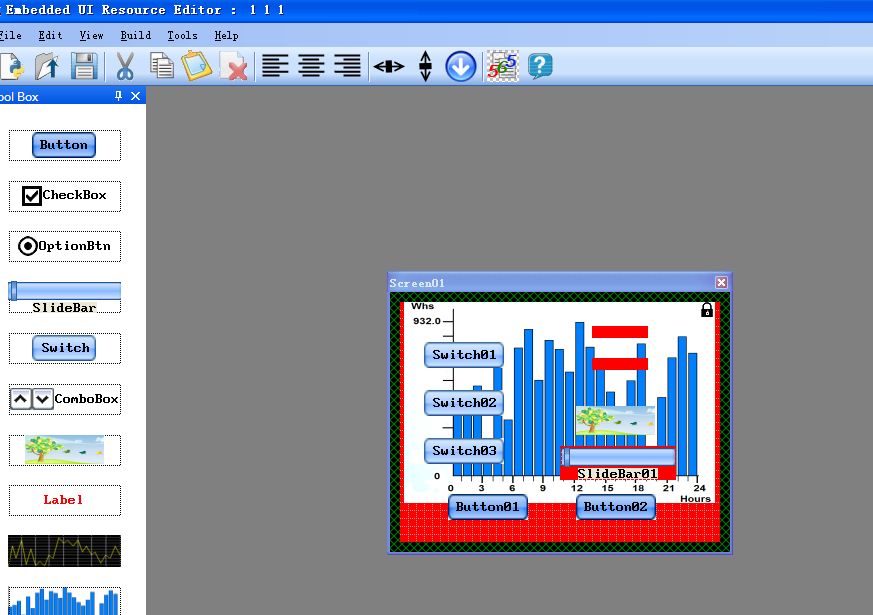Click the SlideBar01 slider on Screen01
This screenshot has width=873, height=615.
click(x=618, y=457)
